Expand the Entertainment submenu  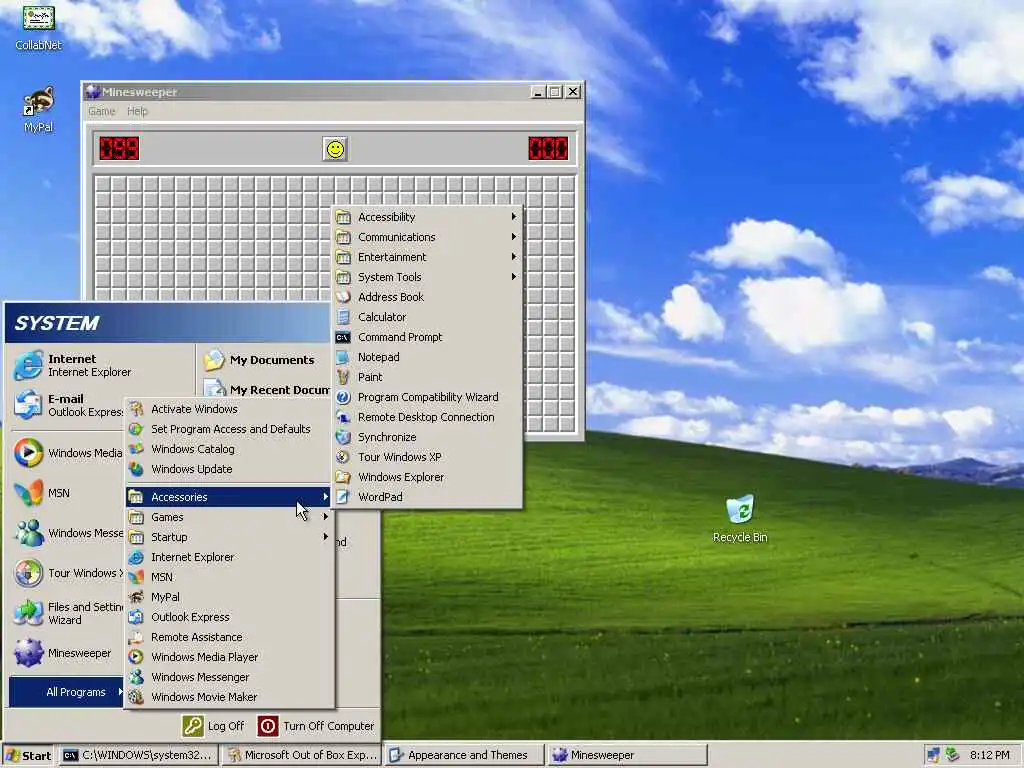427,257
